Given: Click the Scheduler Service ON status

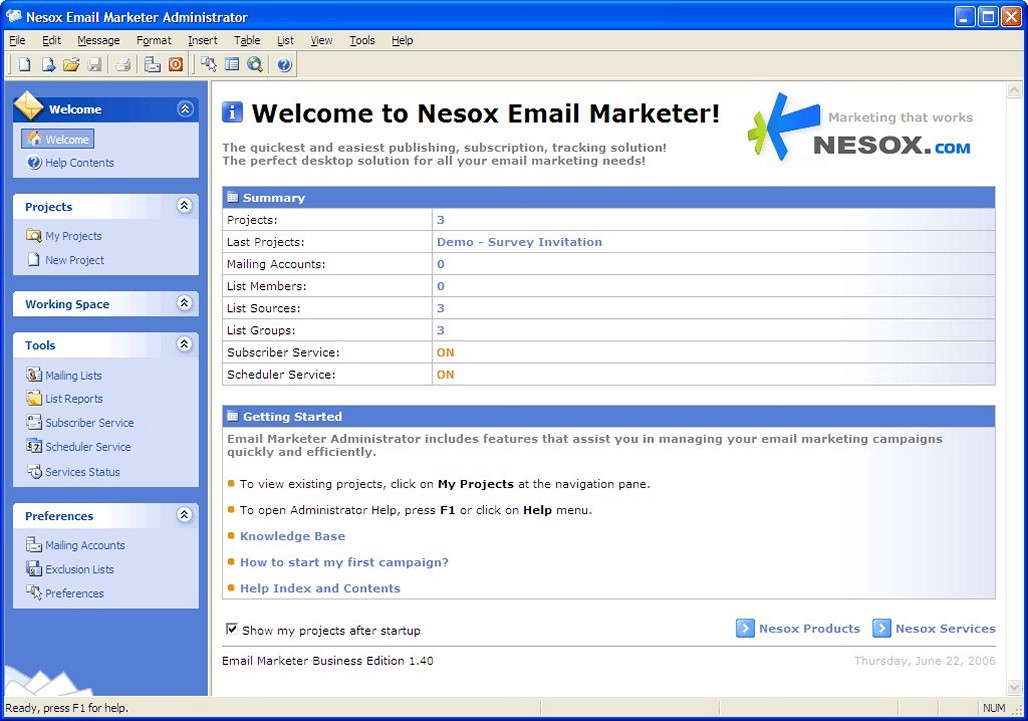Looking at the screenshot, I should [445, 374].
